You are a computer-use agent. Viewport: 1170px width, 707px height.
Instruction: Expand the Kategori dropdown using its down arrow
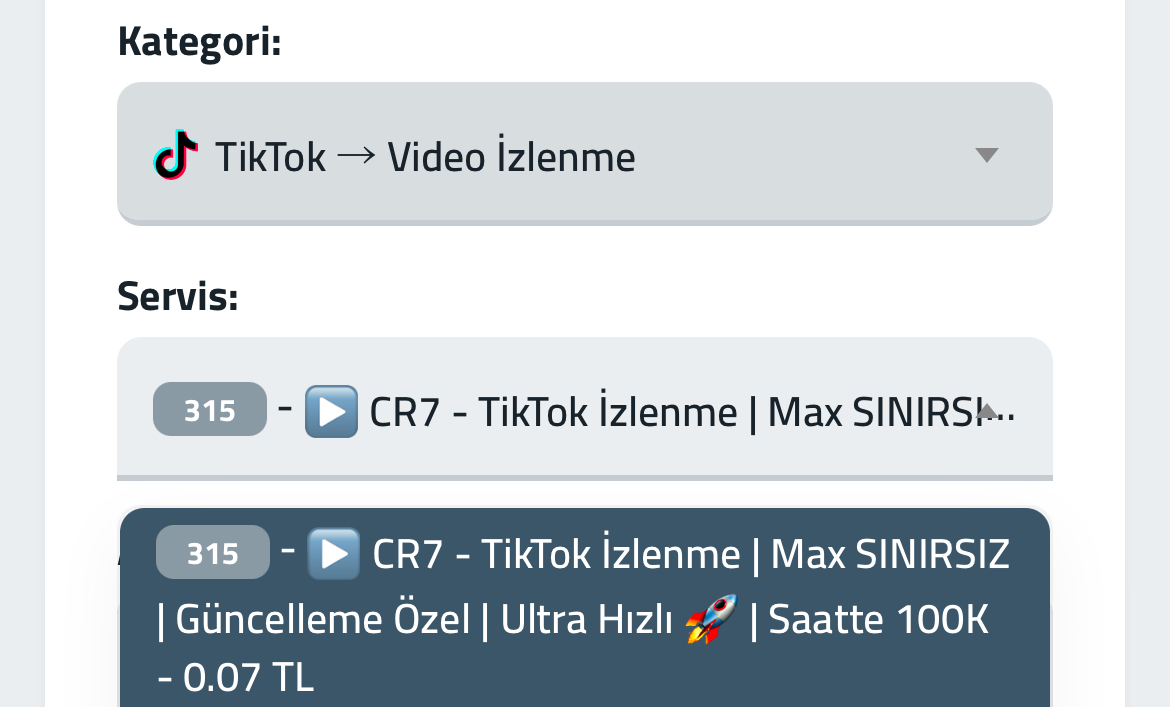pos(986,155)
